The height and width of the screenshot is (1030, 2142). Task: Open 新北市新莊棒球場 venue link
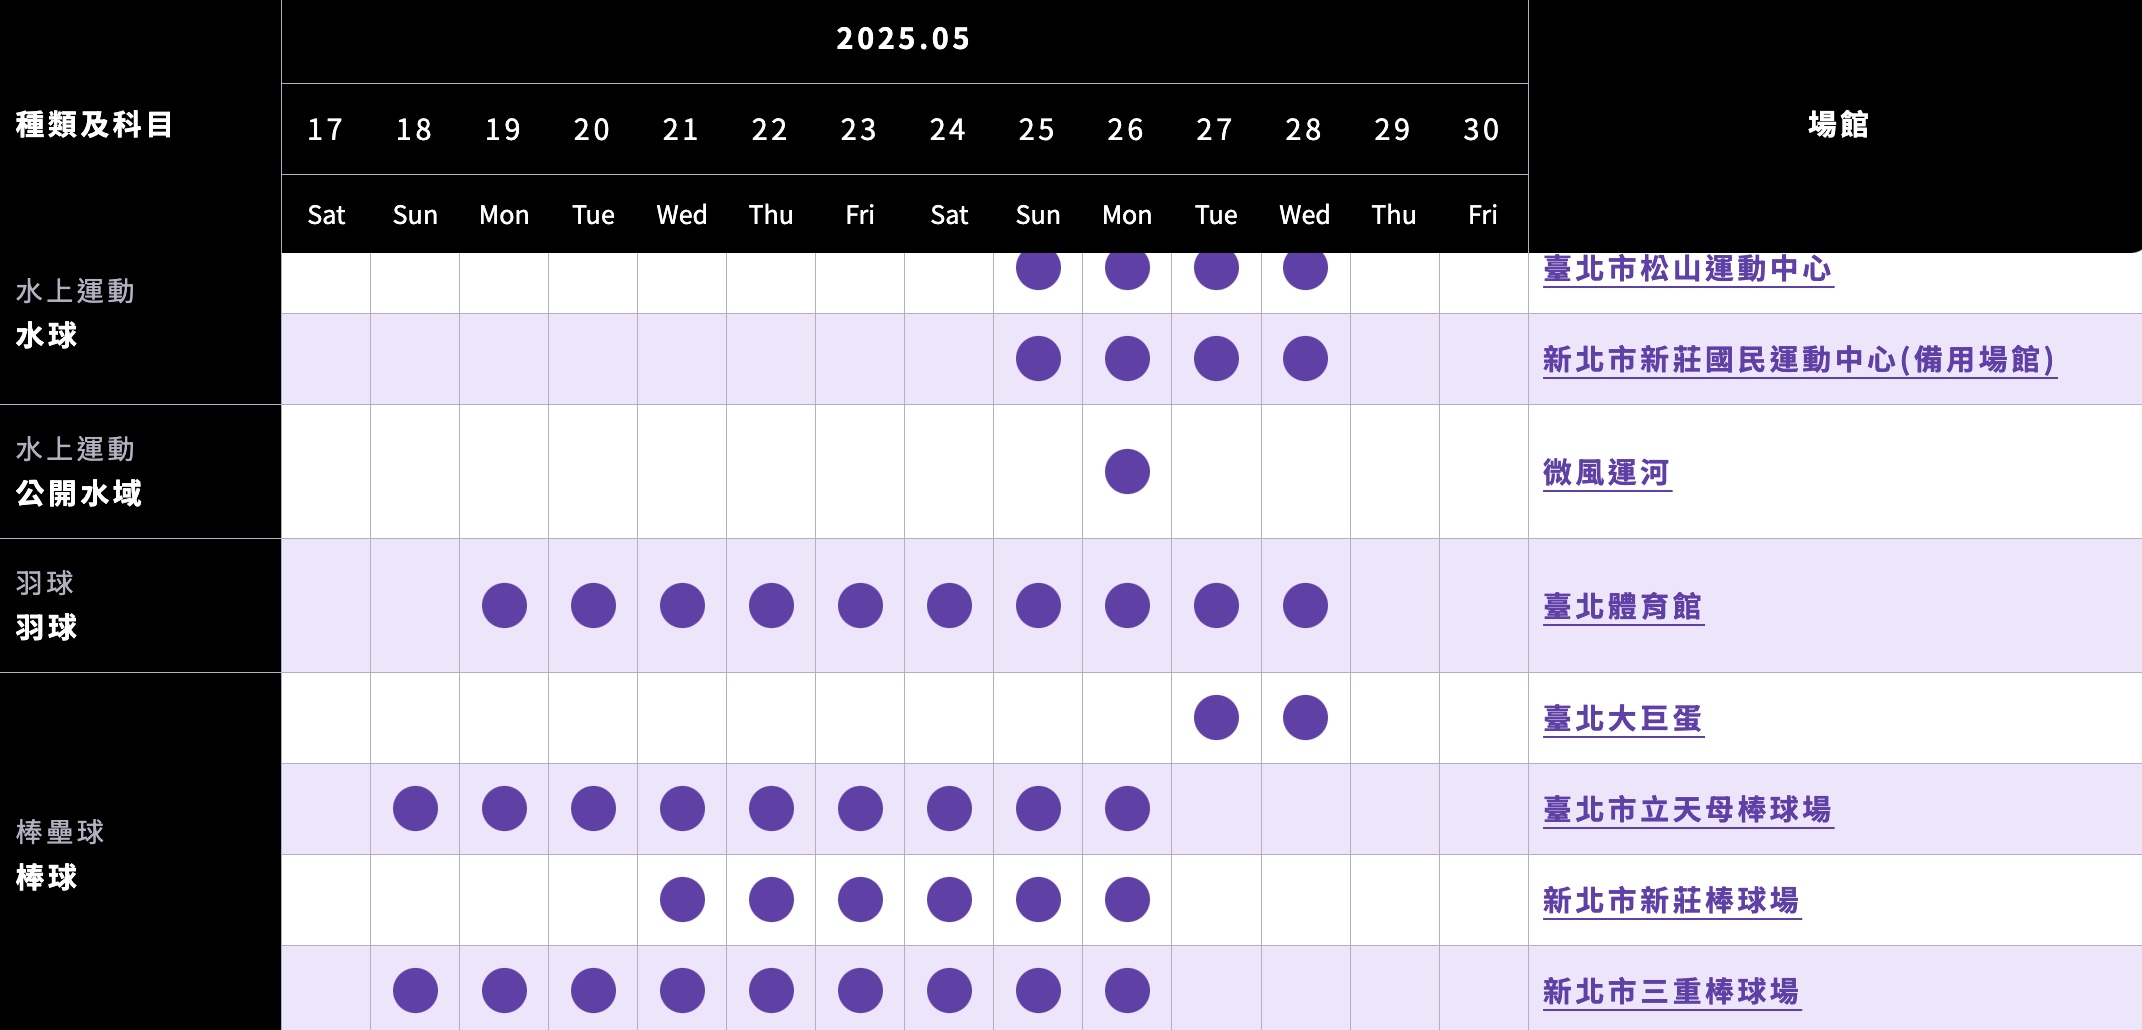(x=1672, y=901)
